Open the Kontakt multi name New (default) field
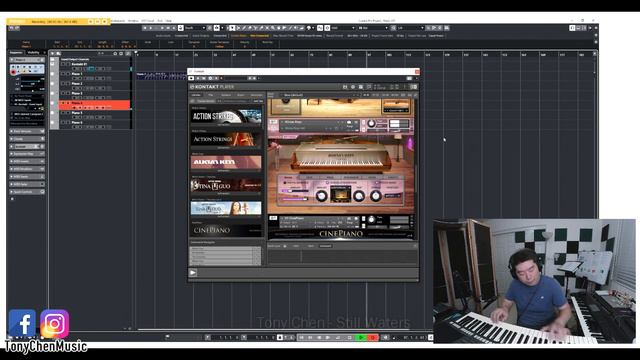Image resolution: width=640 pixels, height=360 pixels. pyautogui.click(x=316, y=95)
